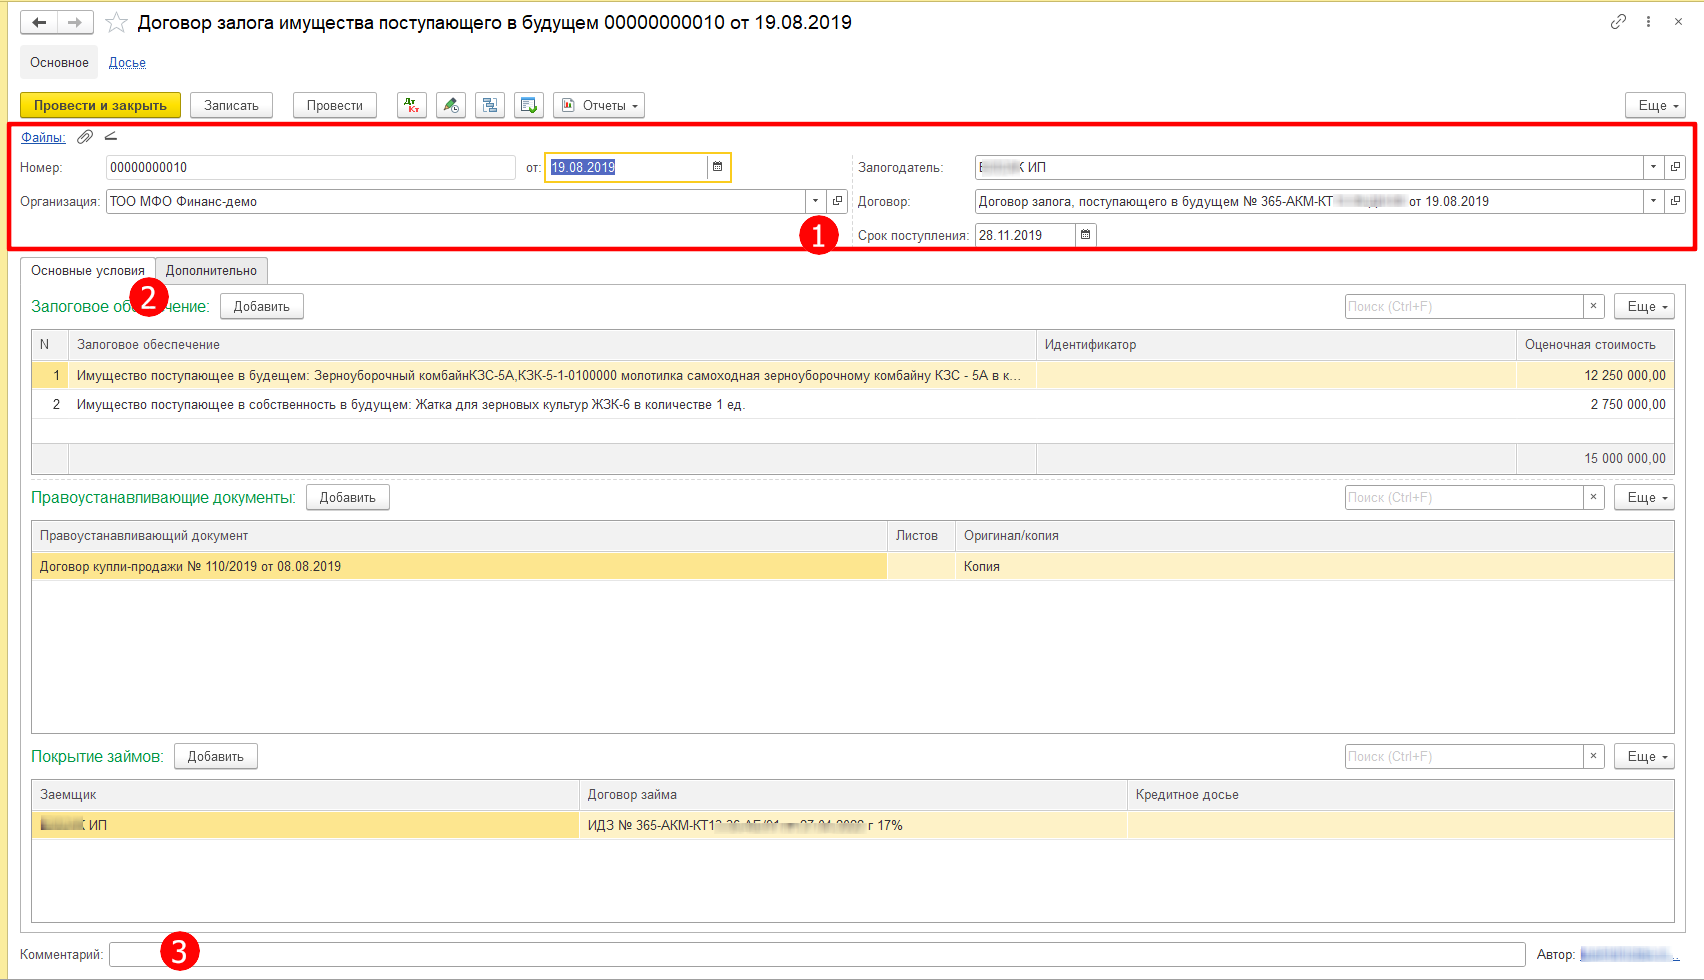Click the Автор link value
The image size is (1704, 980).
click(x=1629, y=955)
